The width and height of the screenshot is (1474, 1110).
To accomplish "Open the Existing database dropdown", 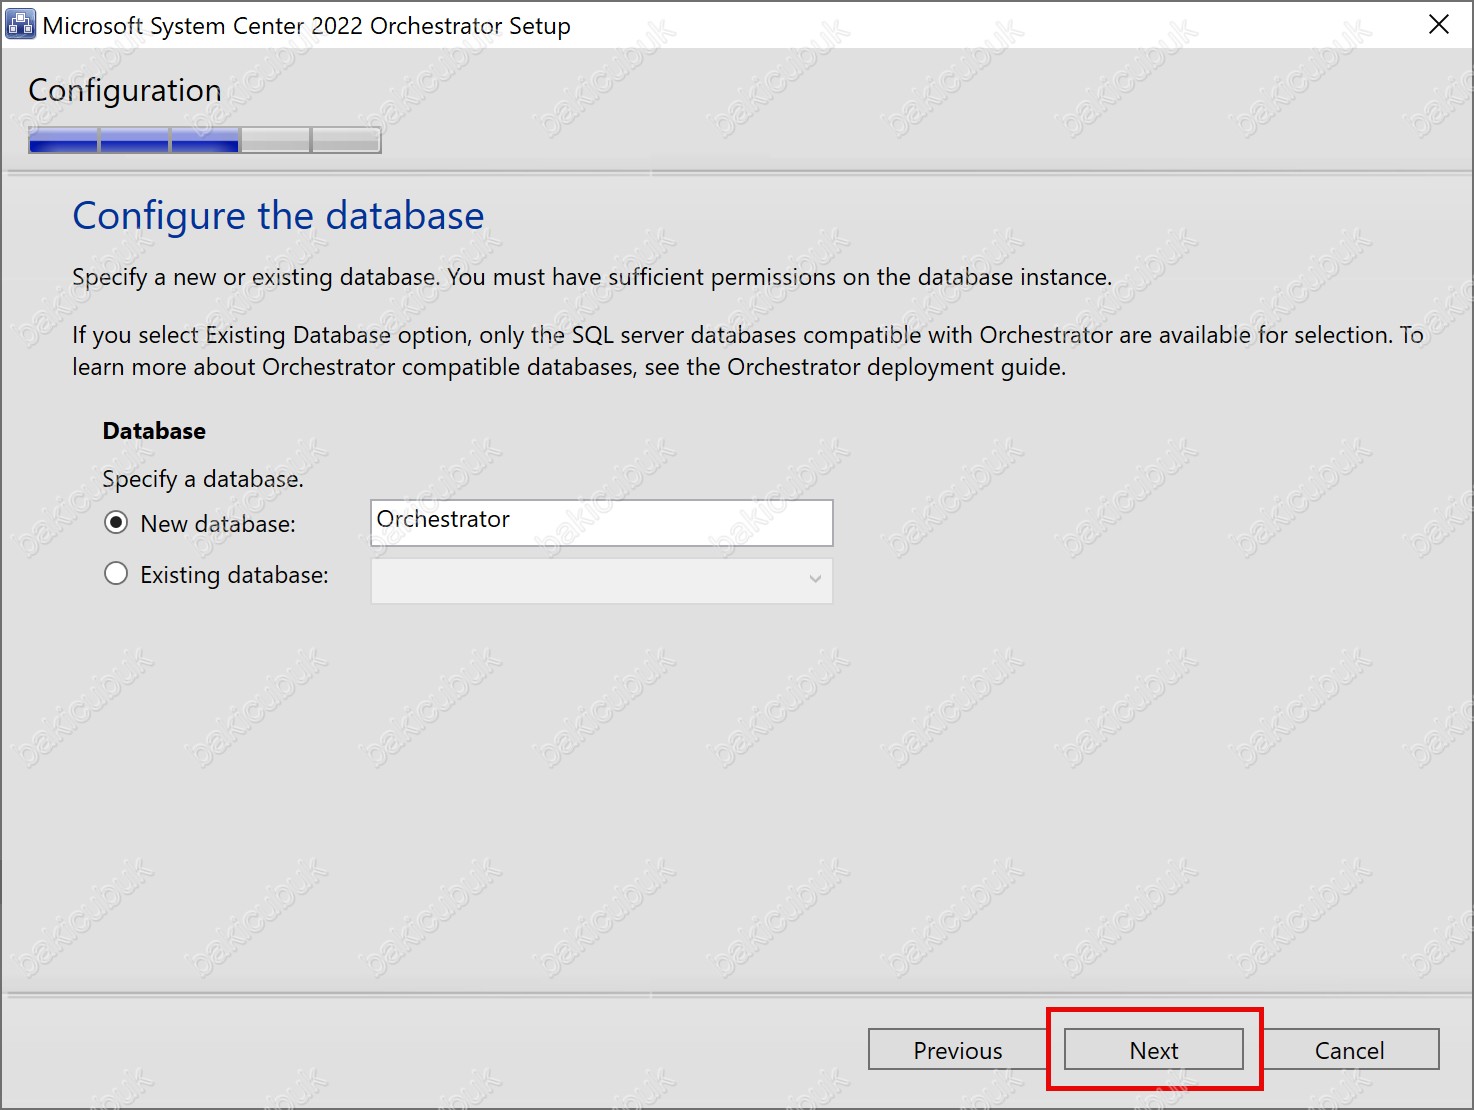I will point(601,581).
